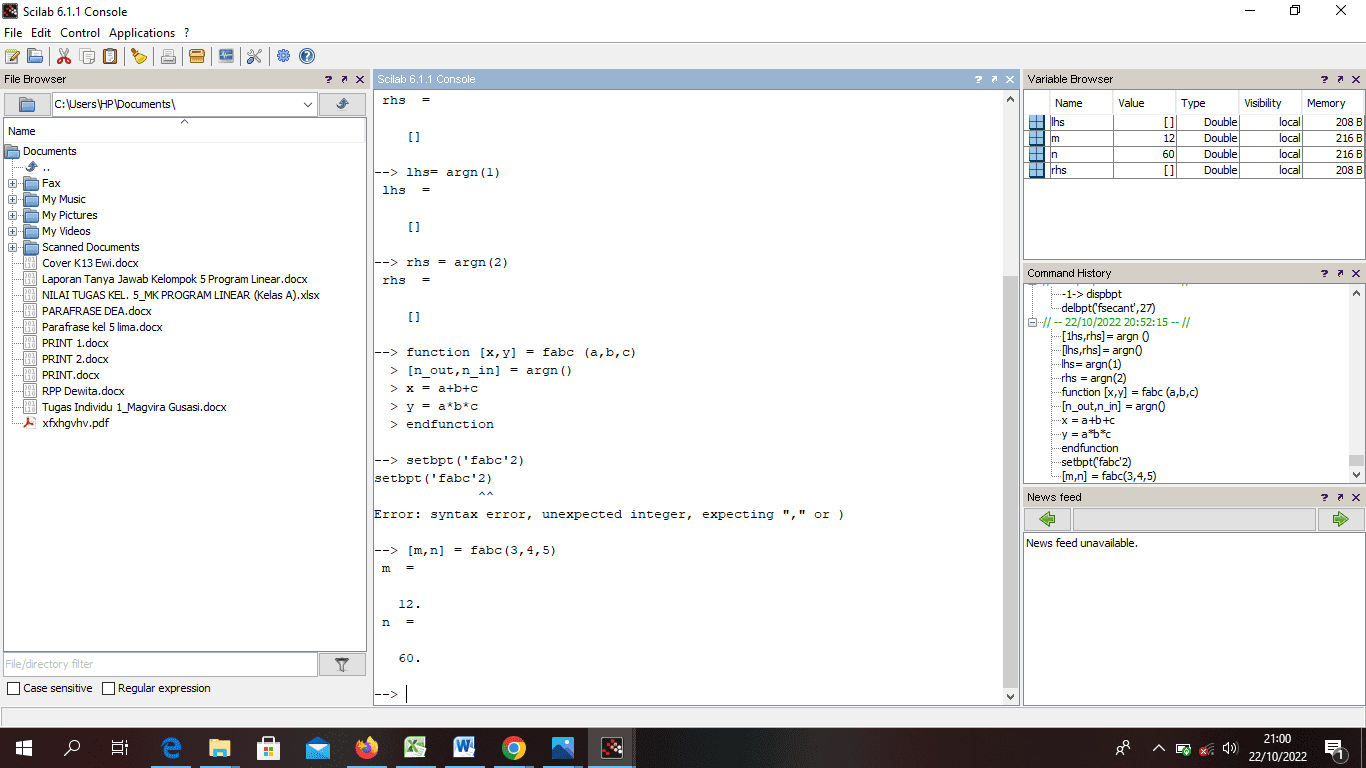Open help for the Variable Browser panel
1366x768 pixels.
pyautogui.click(x=1325, y=79)
